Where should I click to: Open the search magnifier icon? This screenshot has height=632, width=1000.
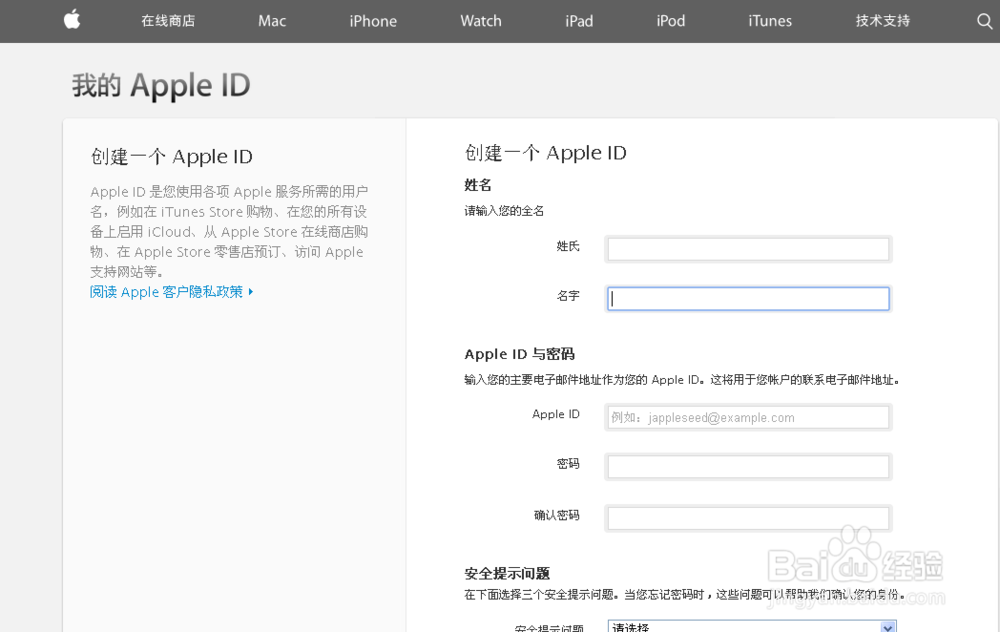click(984, 21)
